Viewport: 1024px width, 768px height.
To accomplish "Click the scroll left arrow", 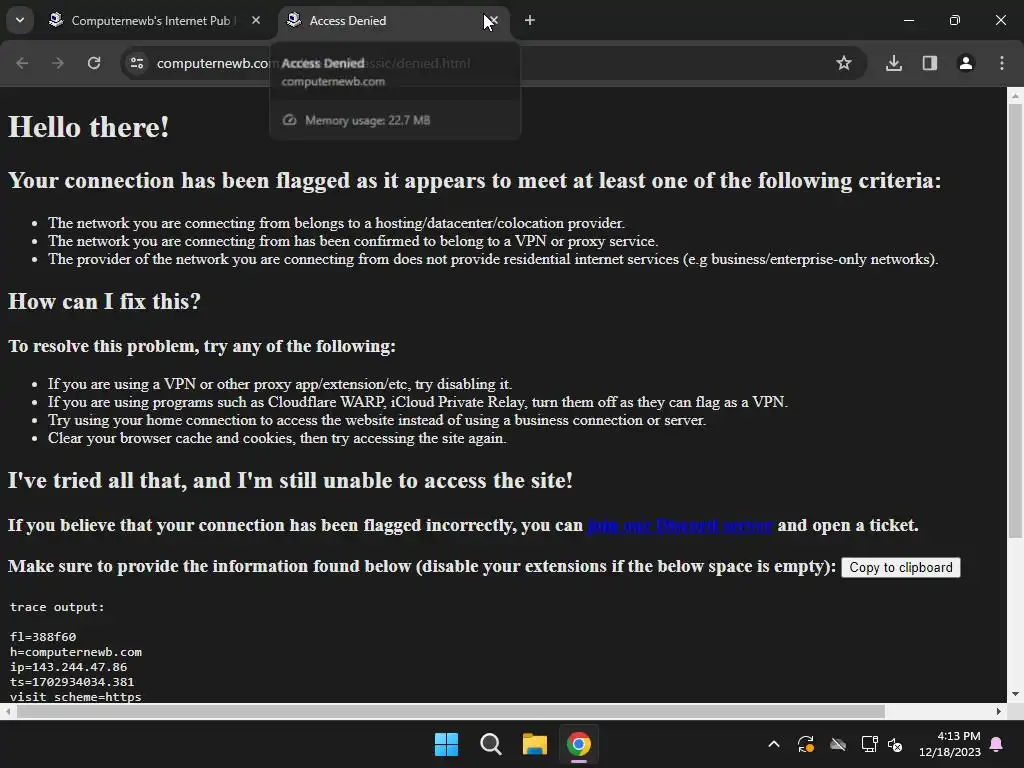I will click(x=7, y=711).
